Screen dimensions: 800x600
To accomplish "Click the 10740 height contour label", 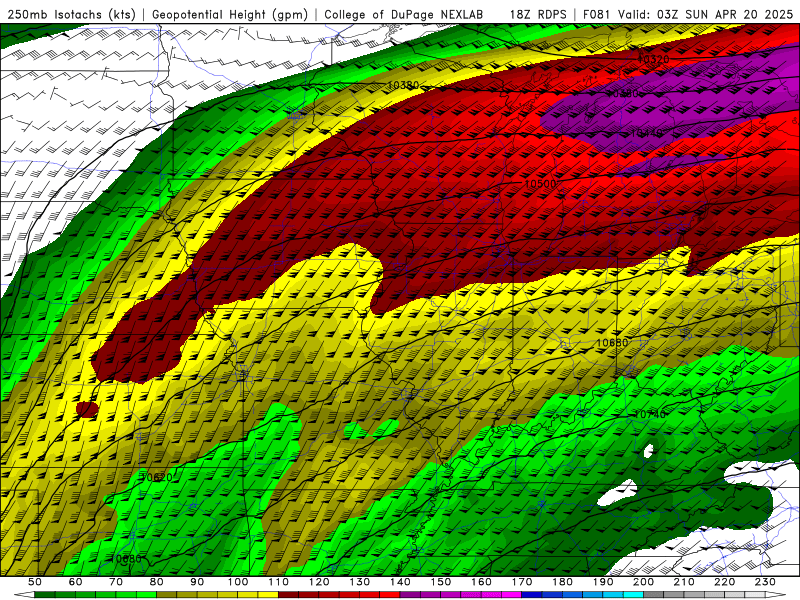I will pyautogui.click(x=649, y=415).
